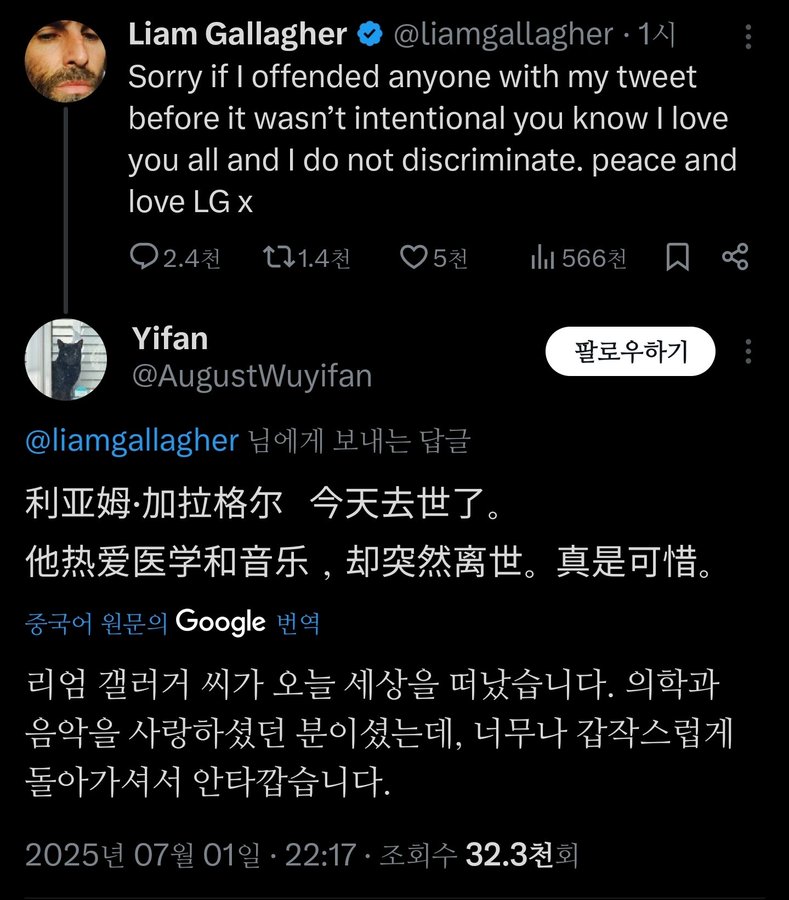Open view analytics bar chart icon
The width and height of the screenshot is (789, 900).
click(542, 258)
